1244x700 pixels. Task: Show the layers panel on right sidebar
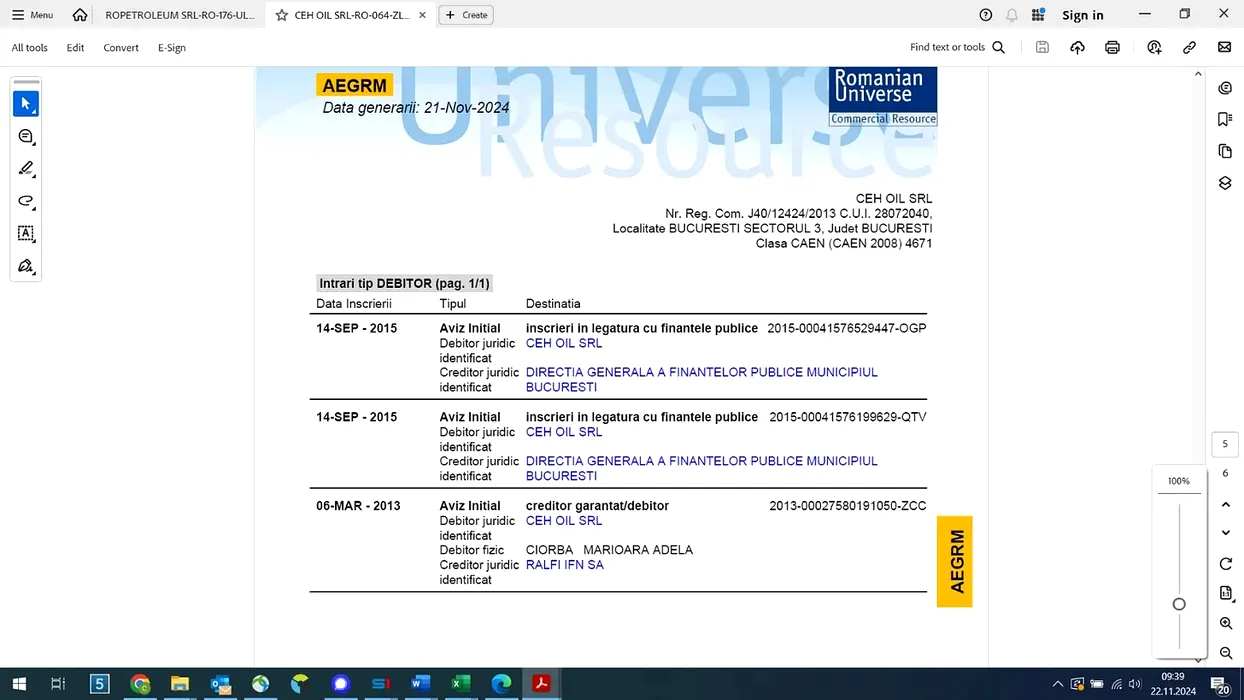tap(1225, 183)
